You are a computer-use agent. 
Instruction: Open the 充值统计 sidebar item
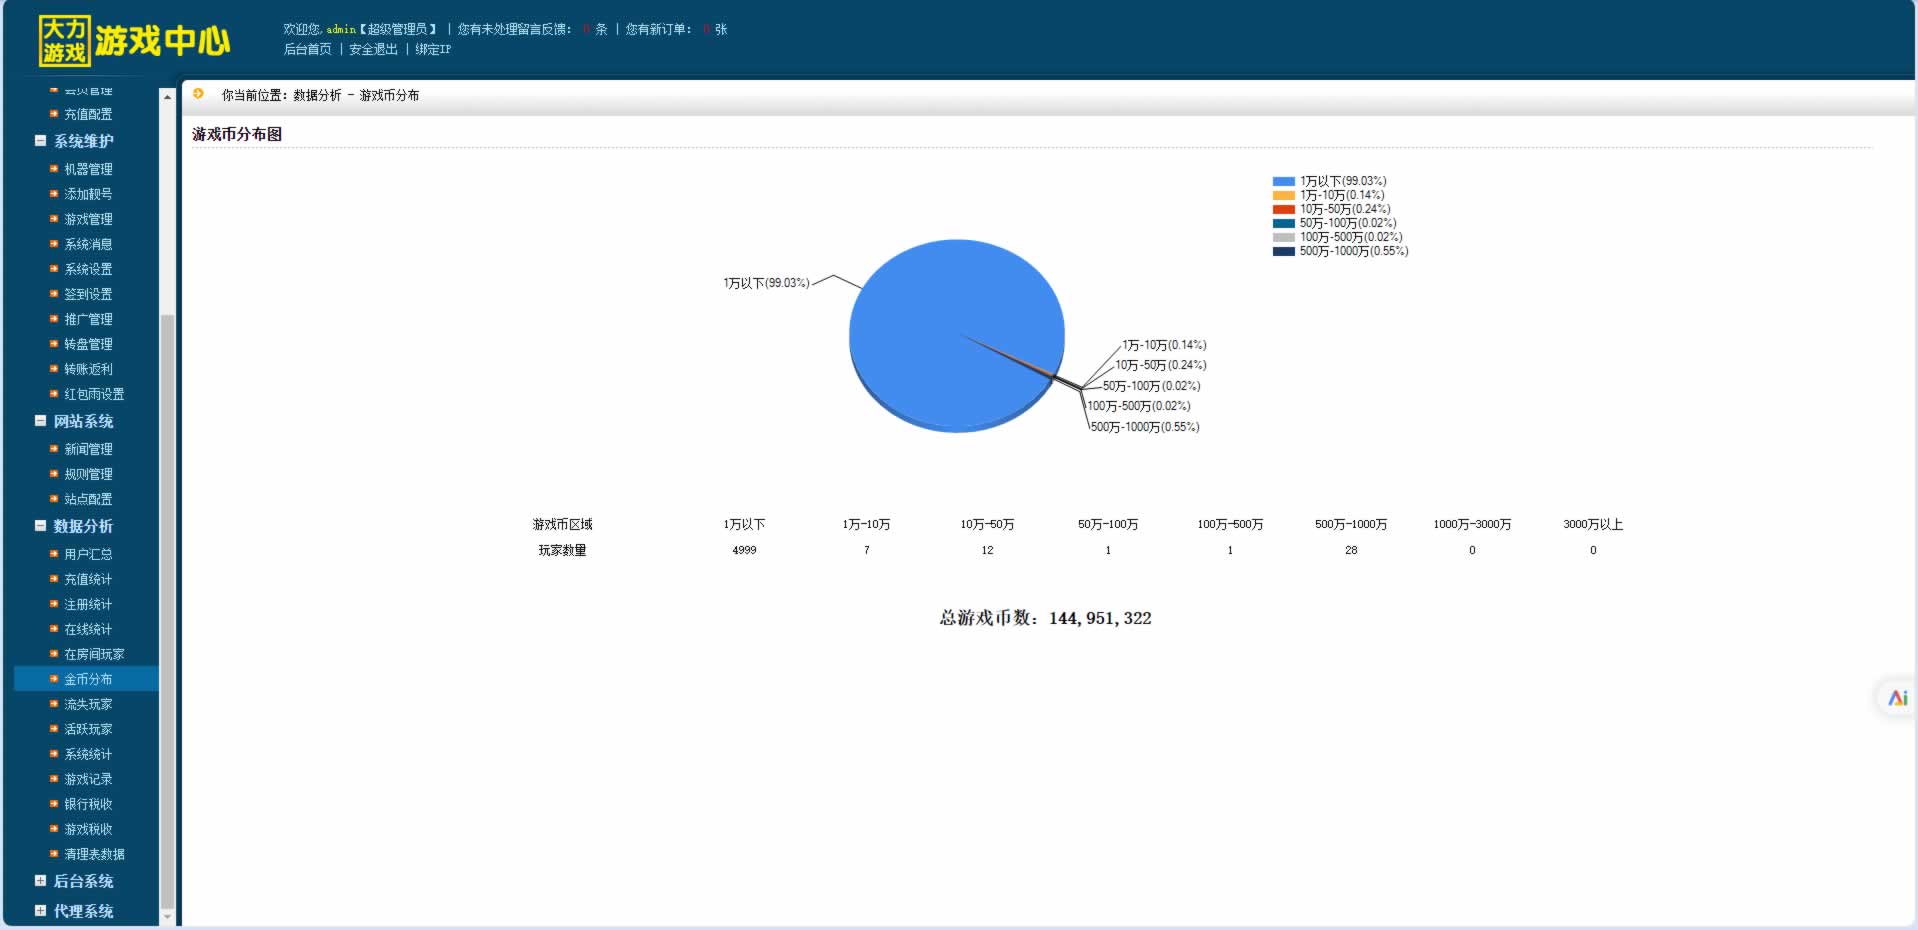(x=88, y=579)
